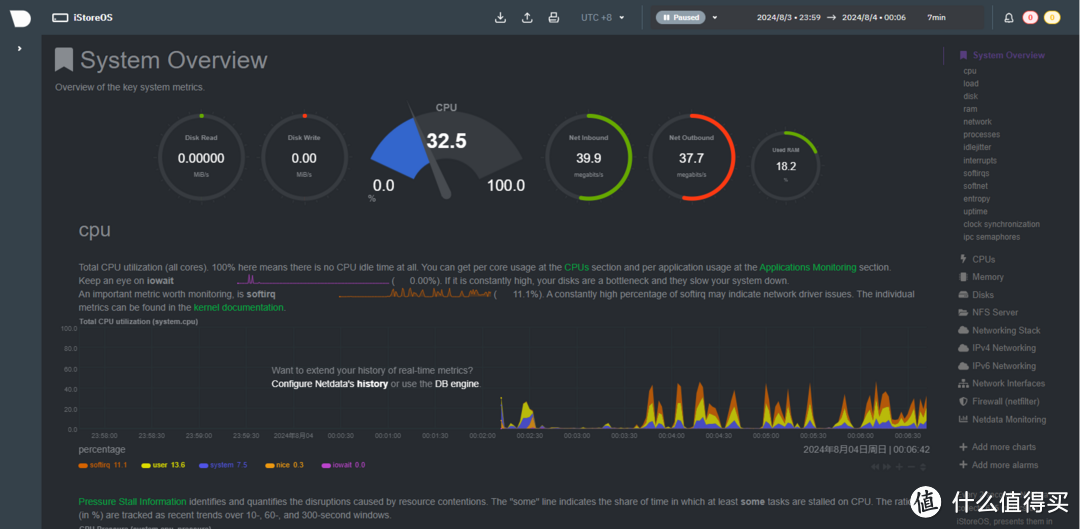Open the alarms bell icon
Viewport: 1080px width, 529px height.
[x=1008, y=18]
